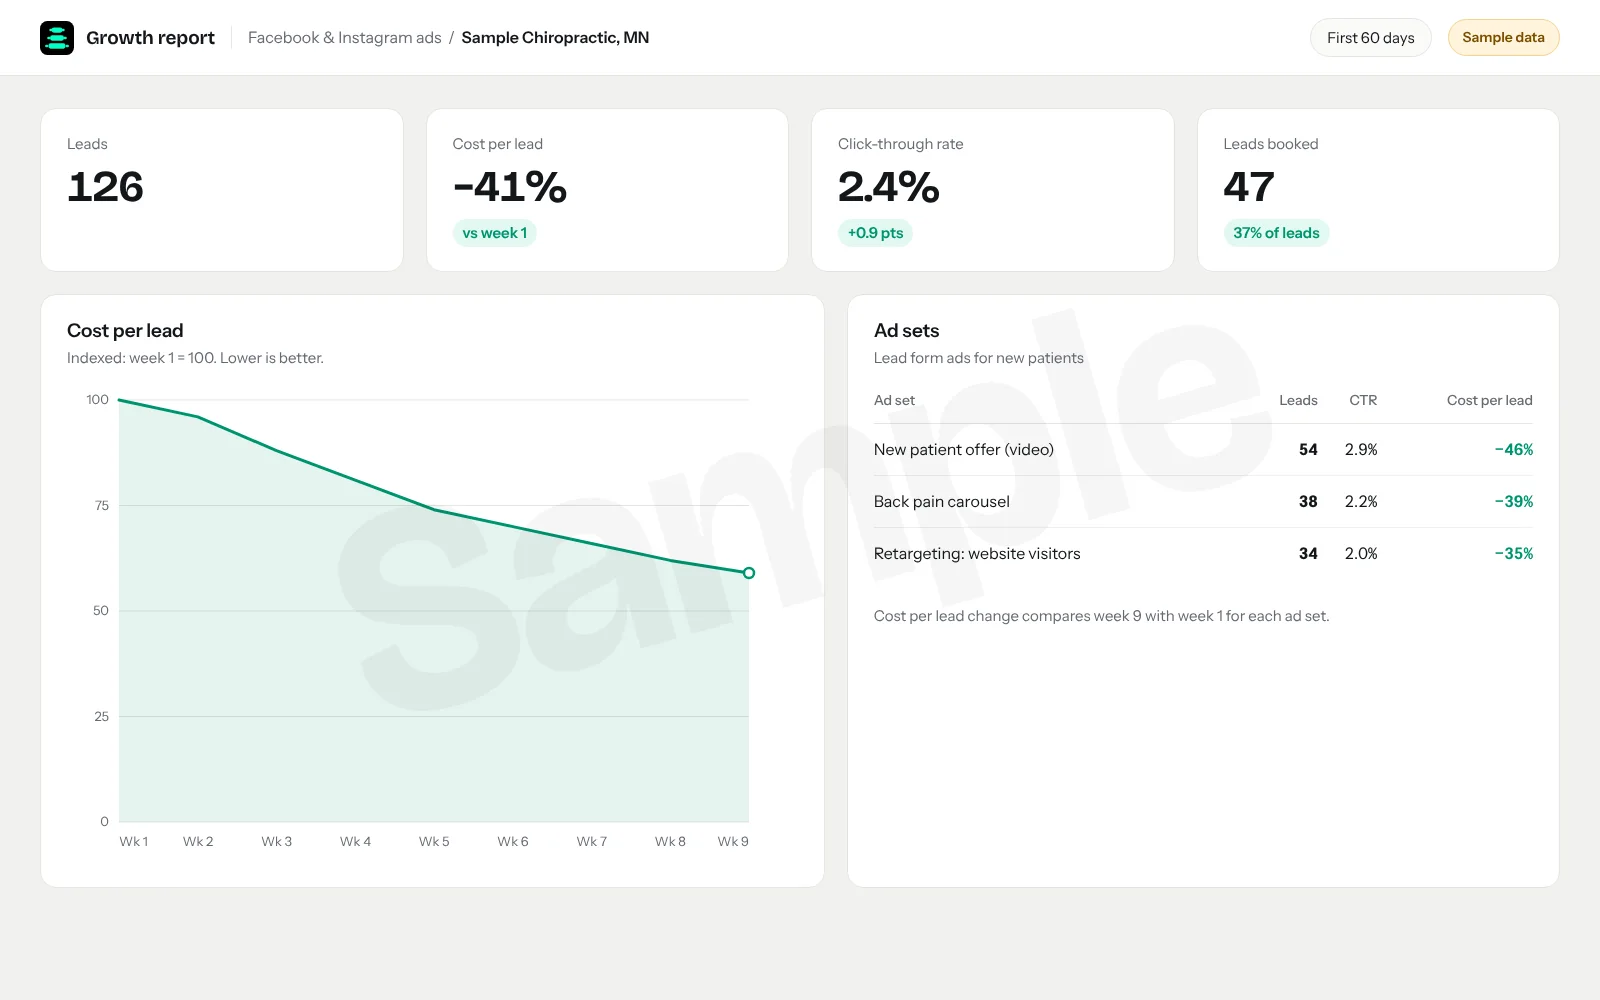Click the Leads booked value 47
Screen dimensions: 1600x1000
pyautogui.click(x=1248, y=187)
